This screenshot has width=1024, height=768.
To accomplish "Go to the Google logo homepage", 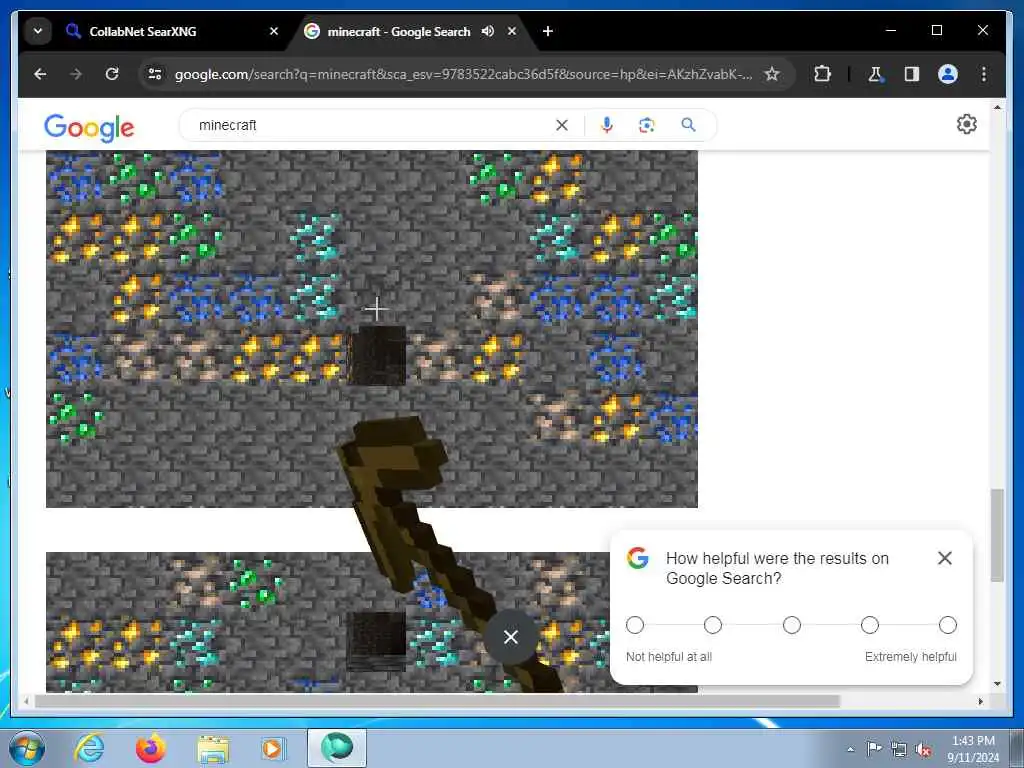I will pos(89,127).
